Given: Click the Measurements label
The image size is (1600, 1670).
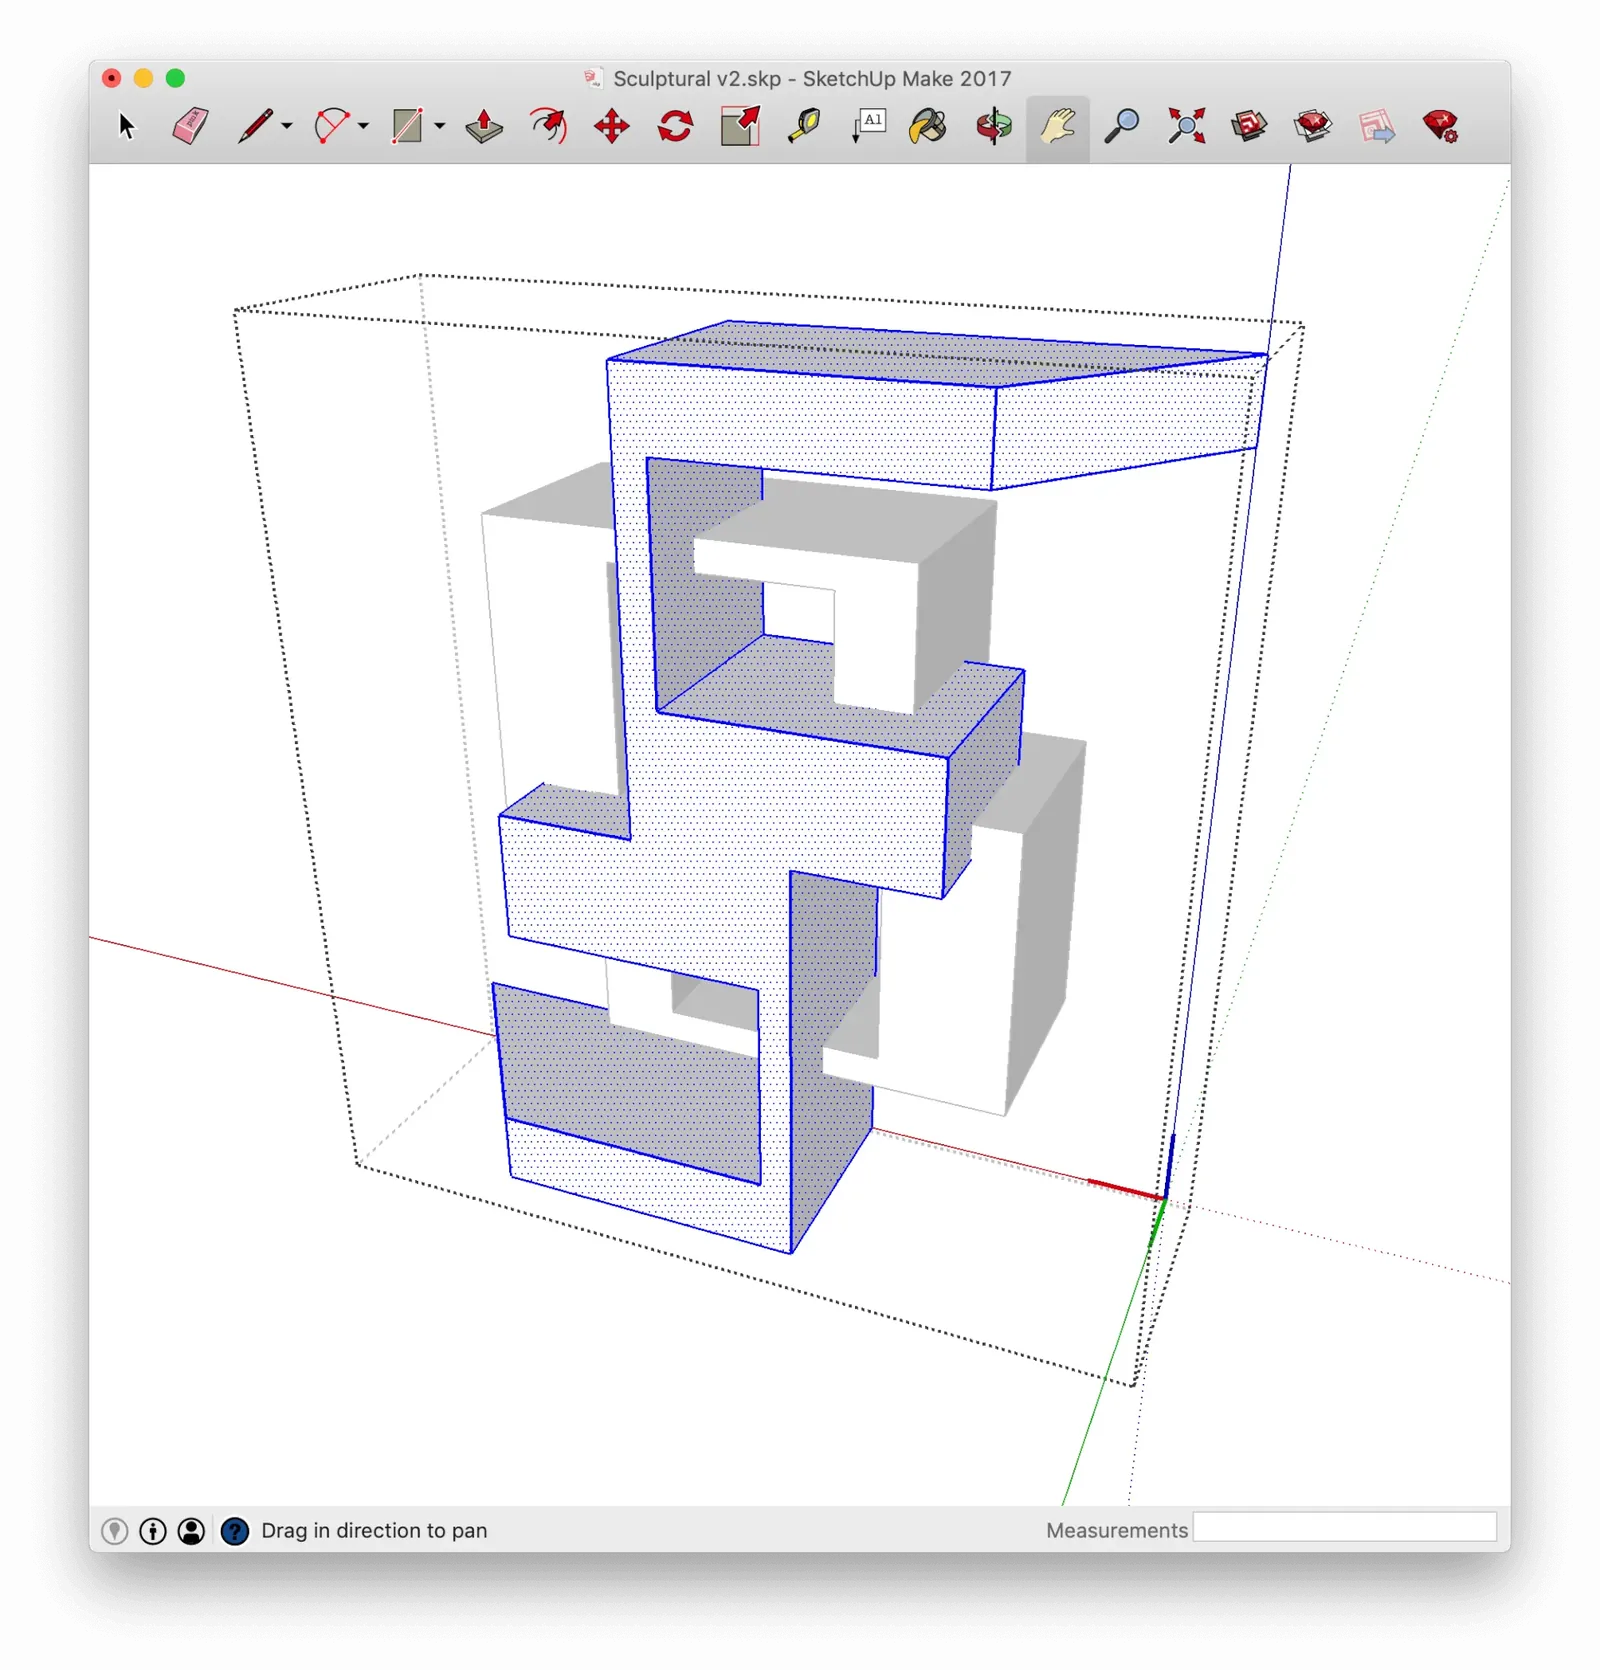Looking at the screenshot, I should (1117, 1531).
